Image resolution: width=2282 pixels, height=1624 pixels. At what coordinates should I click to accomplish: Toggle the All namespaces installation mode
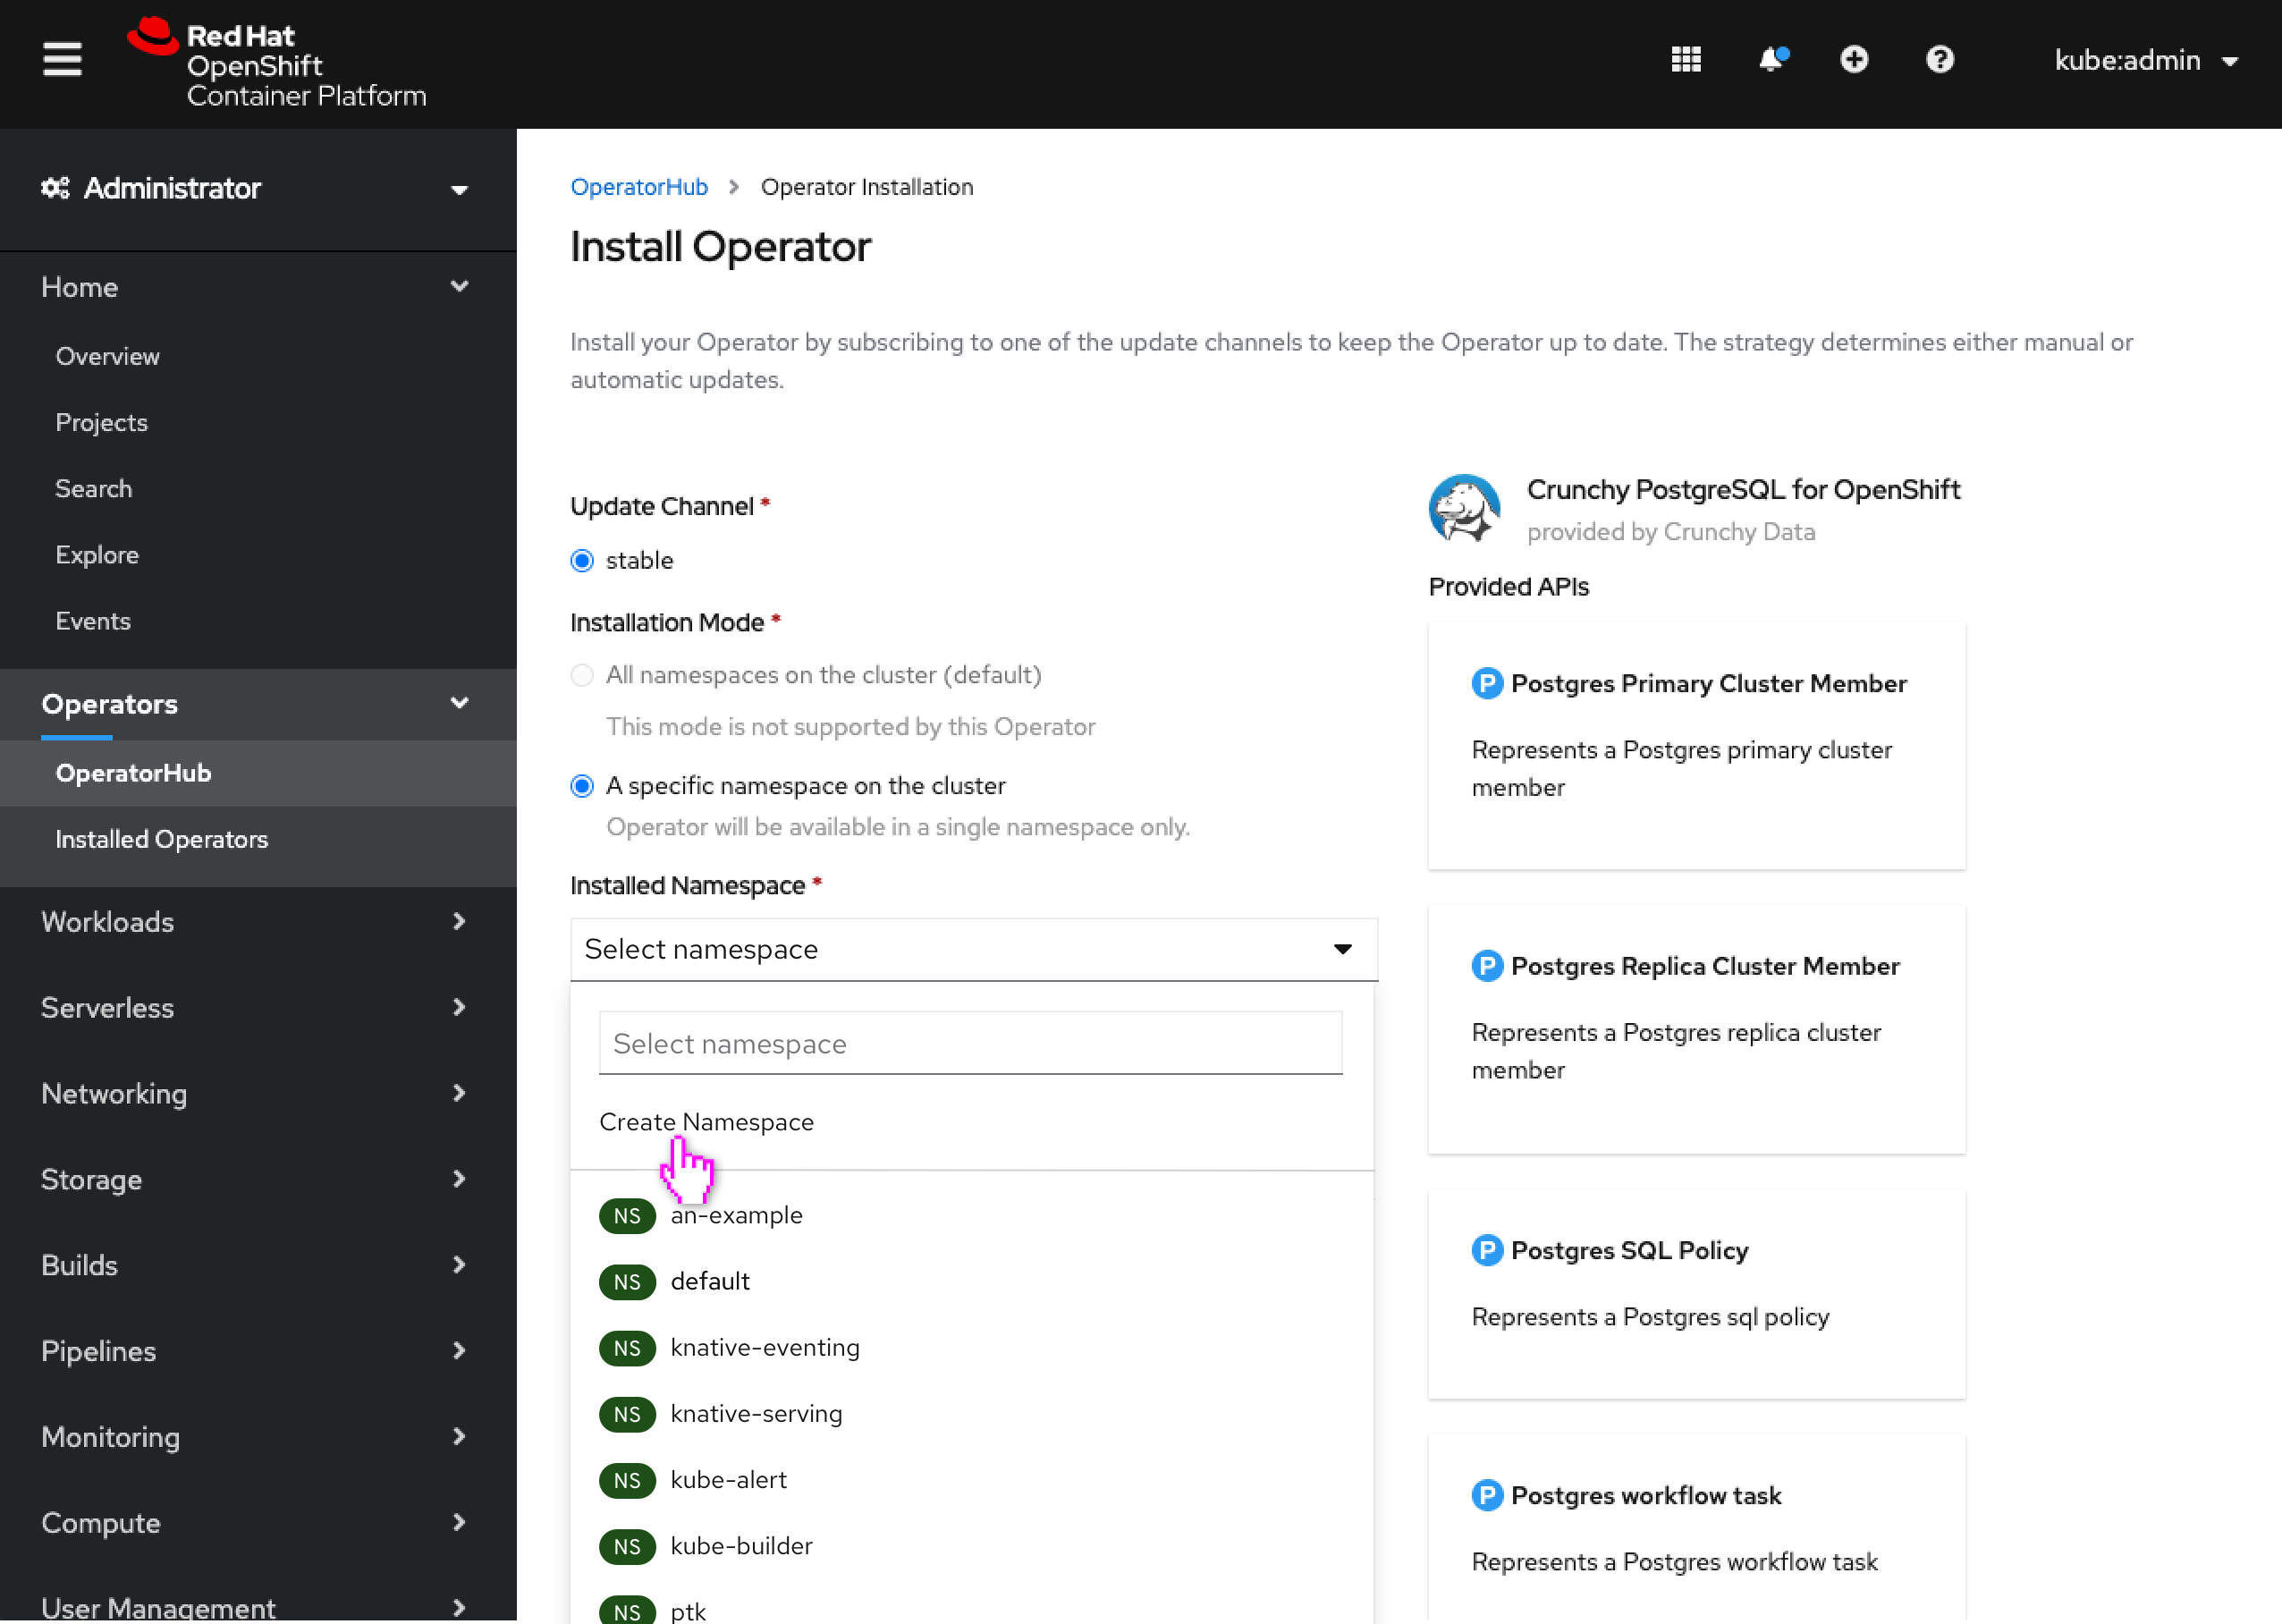point(583,673)
